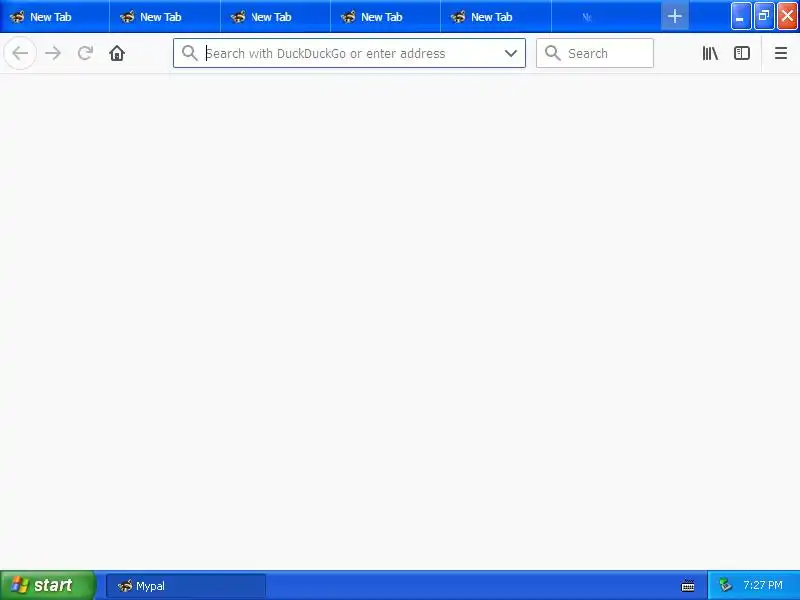Minimize the Mypal window
The height and width of the screenshot is (600, 800).
[x=741, y=16]
